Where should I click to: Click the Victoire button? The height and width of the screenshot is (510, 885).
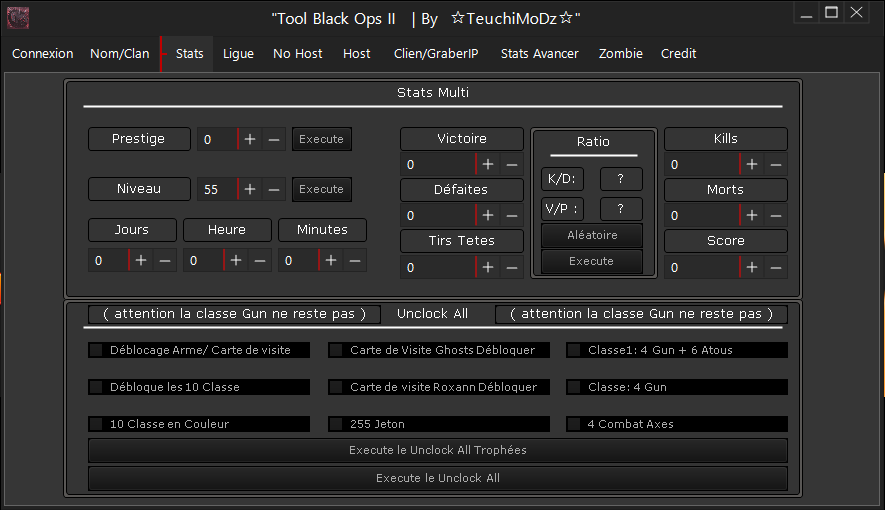(x=462, y=139)
